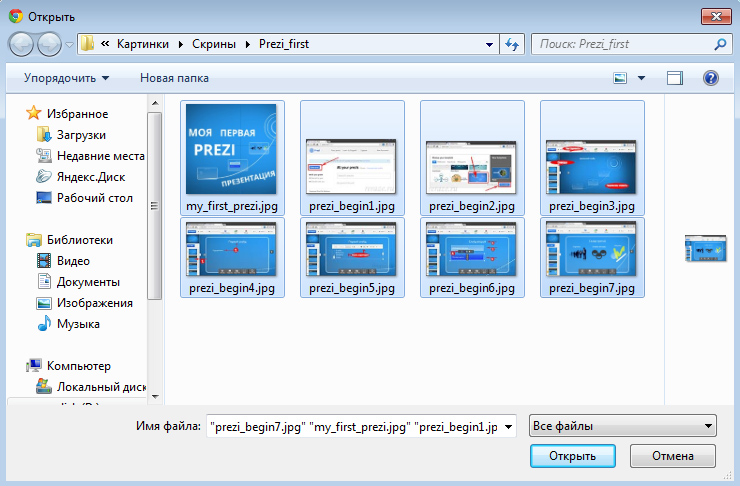Click the refresh button beside address bar
This screenshot has height=486, width=740.
513,44
